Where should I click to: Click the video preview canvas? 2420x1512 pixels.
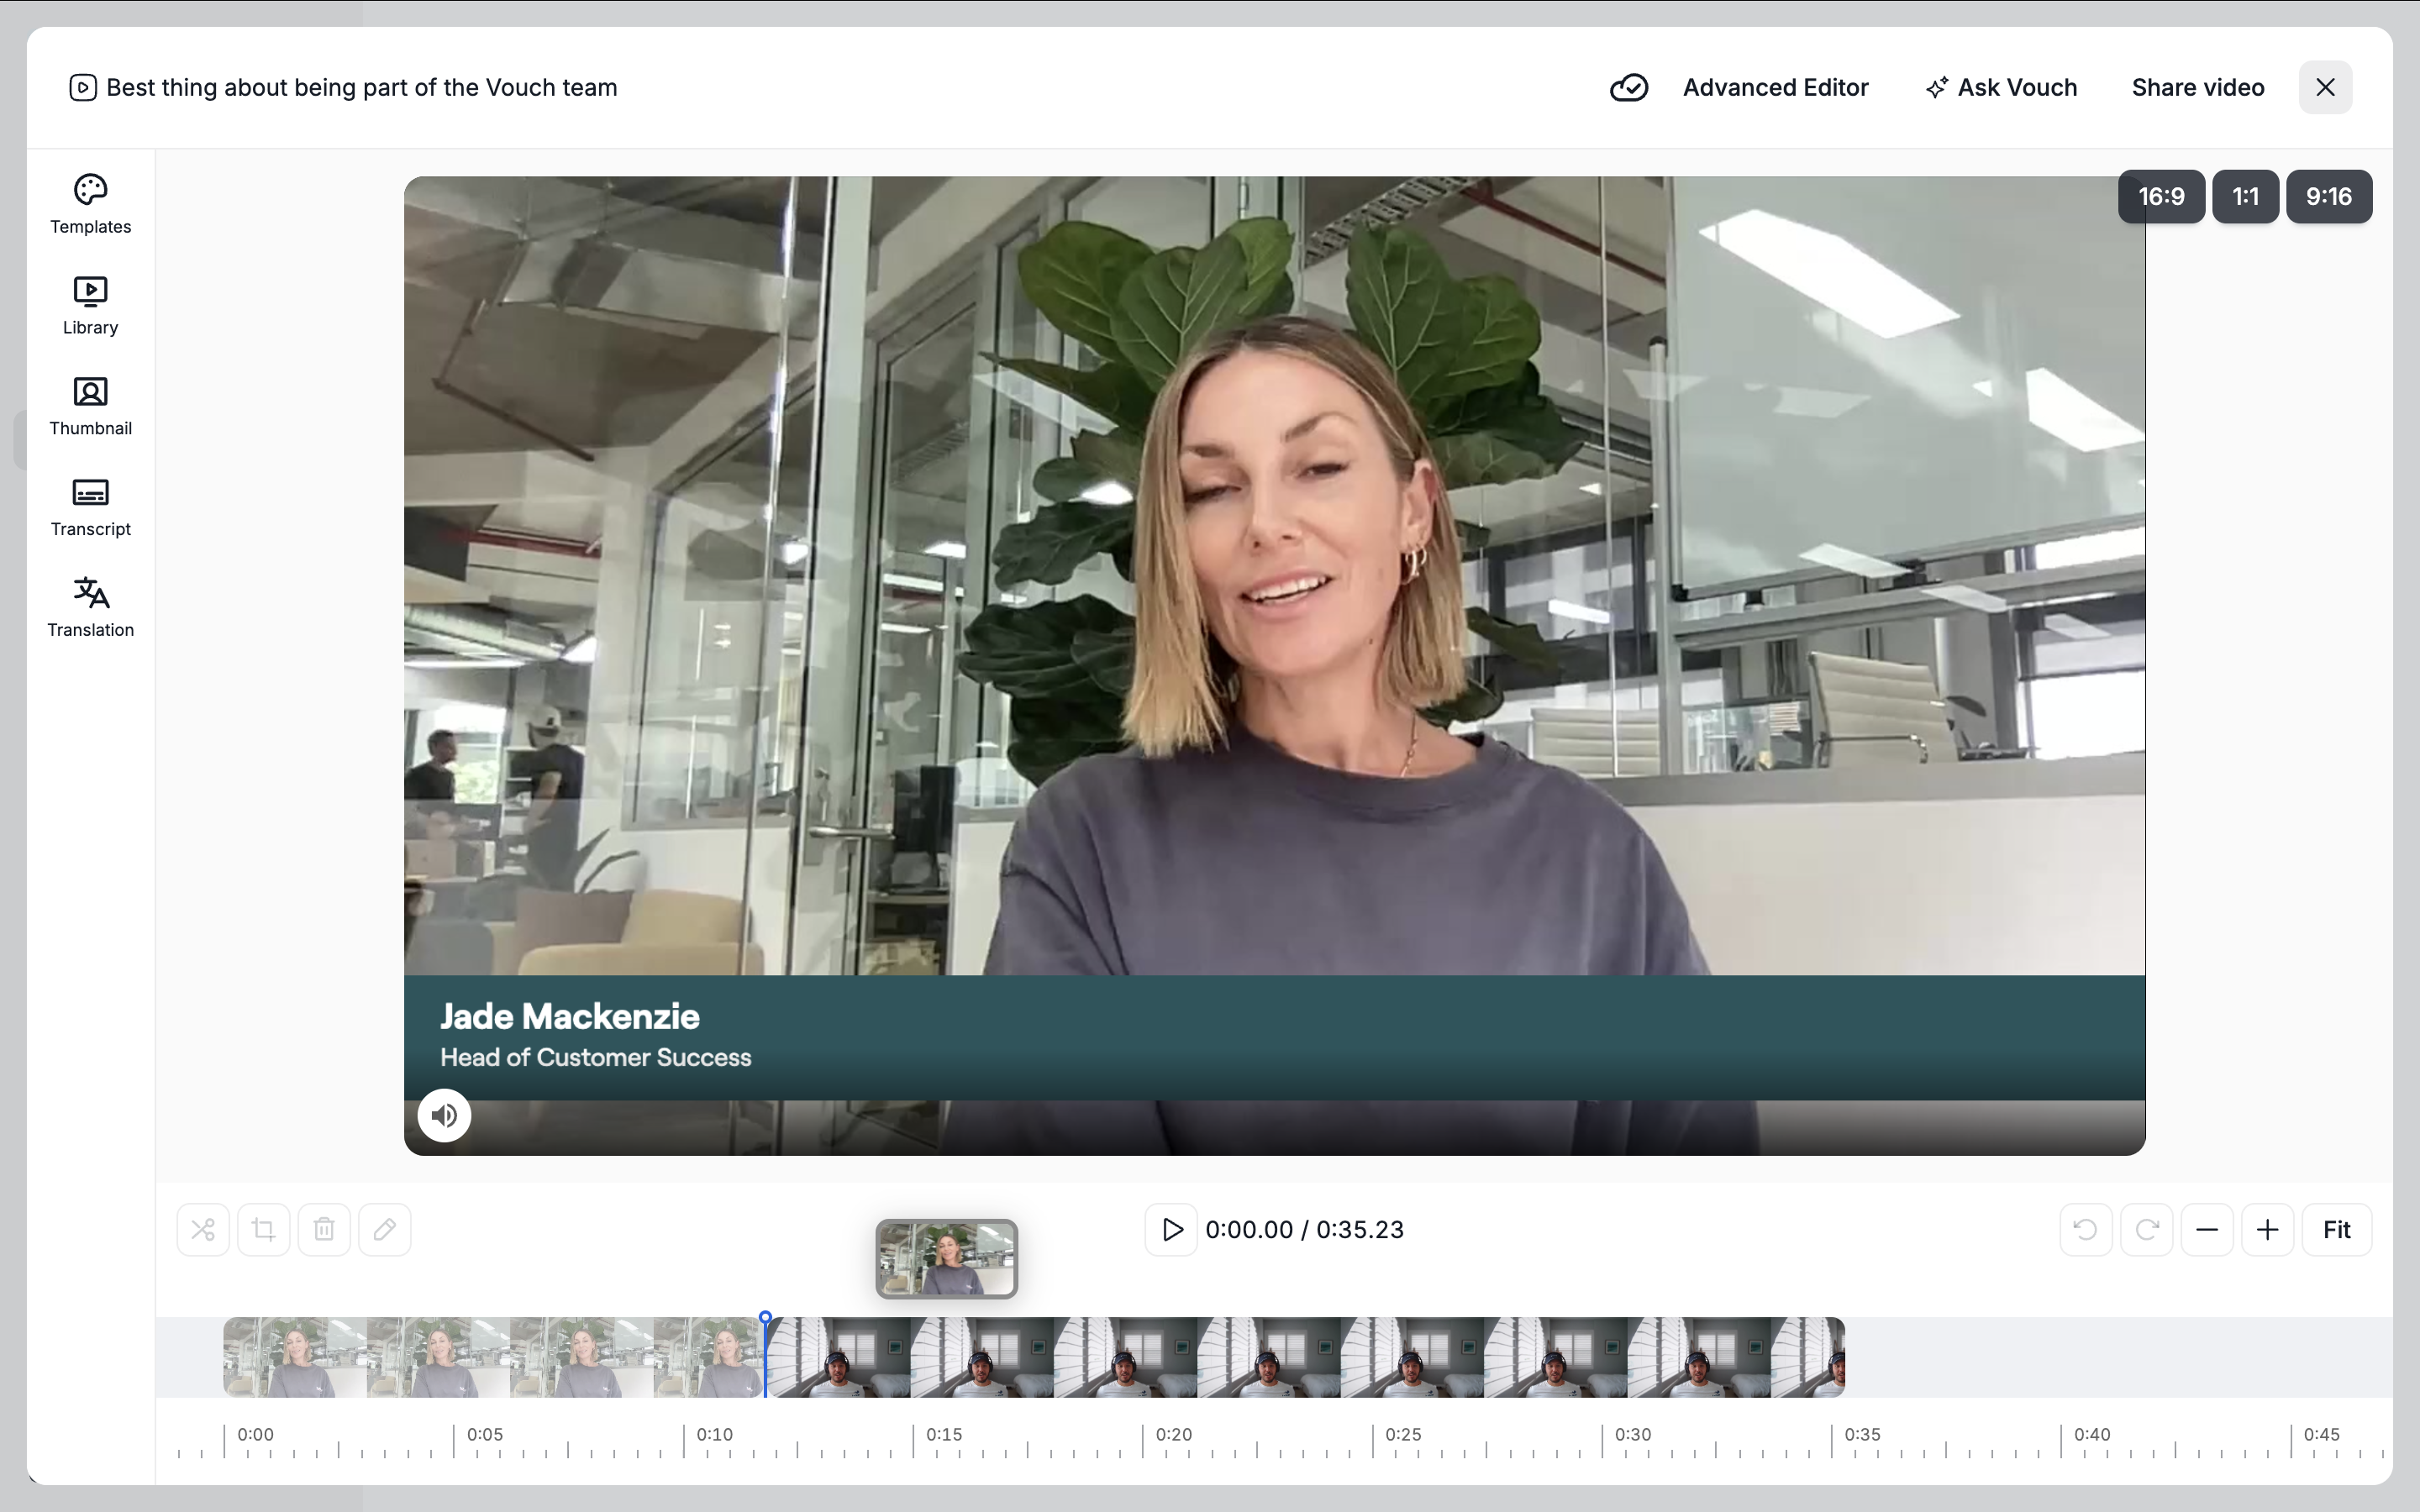[1274, 665]
